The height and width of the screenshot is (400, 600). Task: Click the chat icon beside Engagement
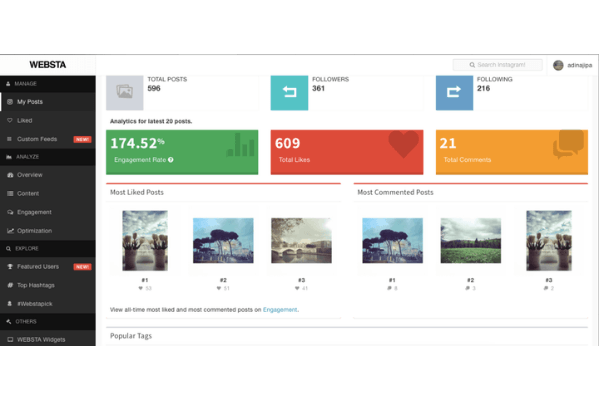coord(10,212)
